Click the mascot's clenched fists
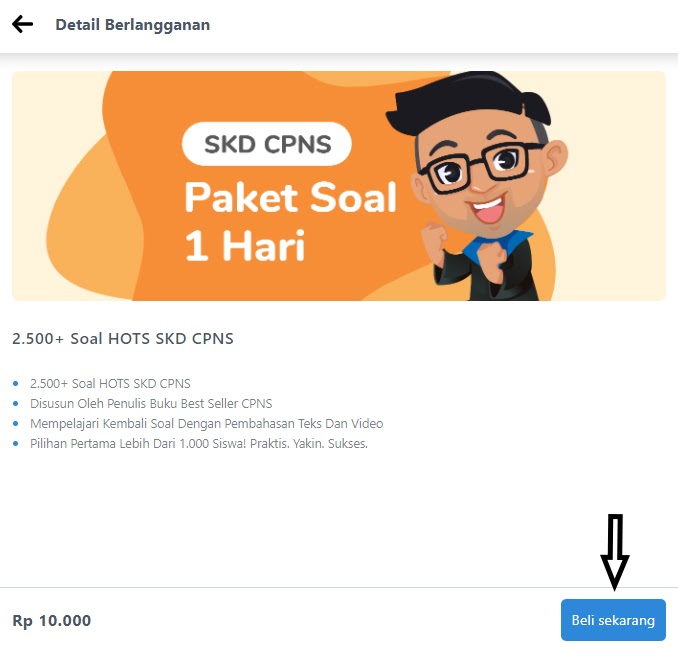678x650 pixels. click(465, 251)
